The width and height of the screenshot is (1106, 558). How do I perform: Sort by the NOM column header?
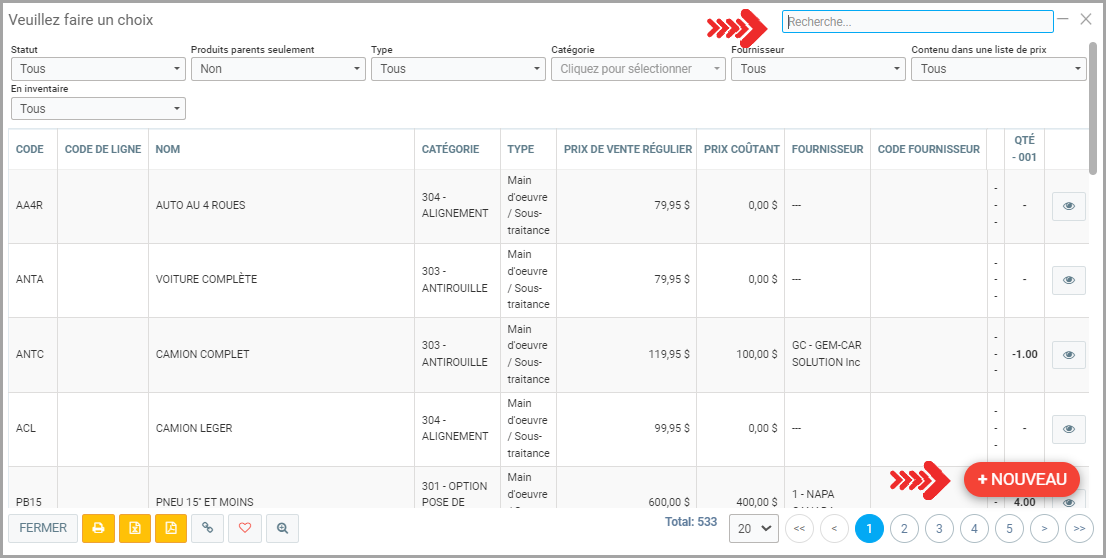[168, 150]
